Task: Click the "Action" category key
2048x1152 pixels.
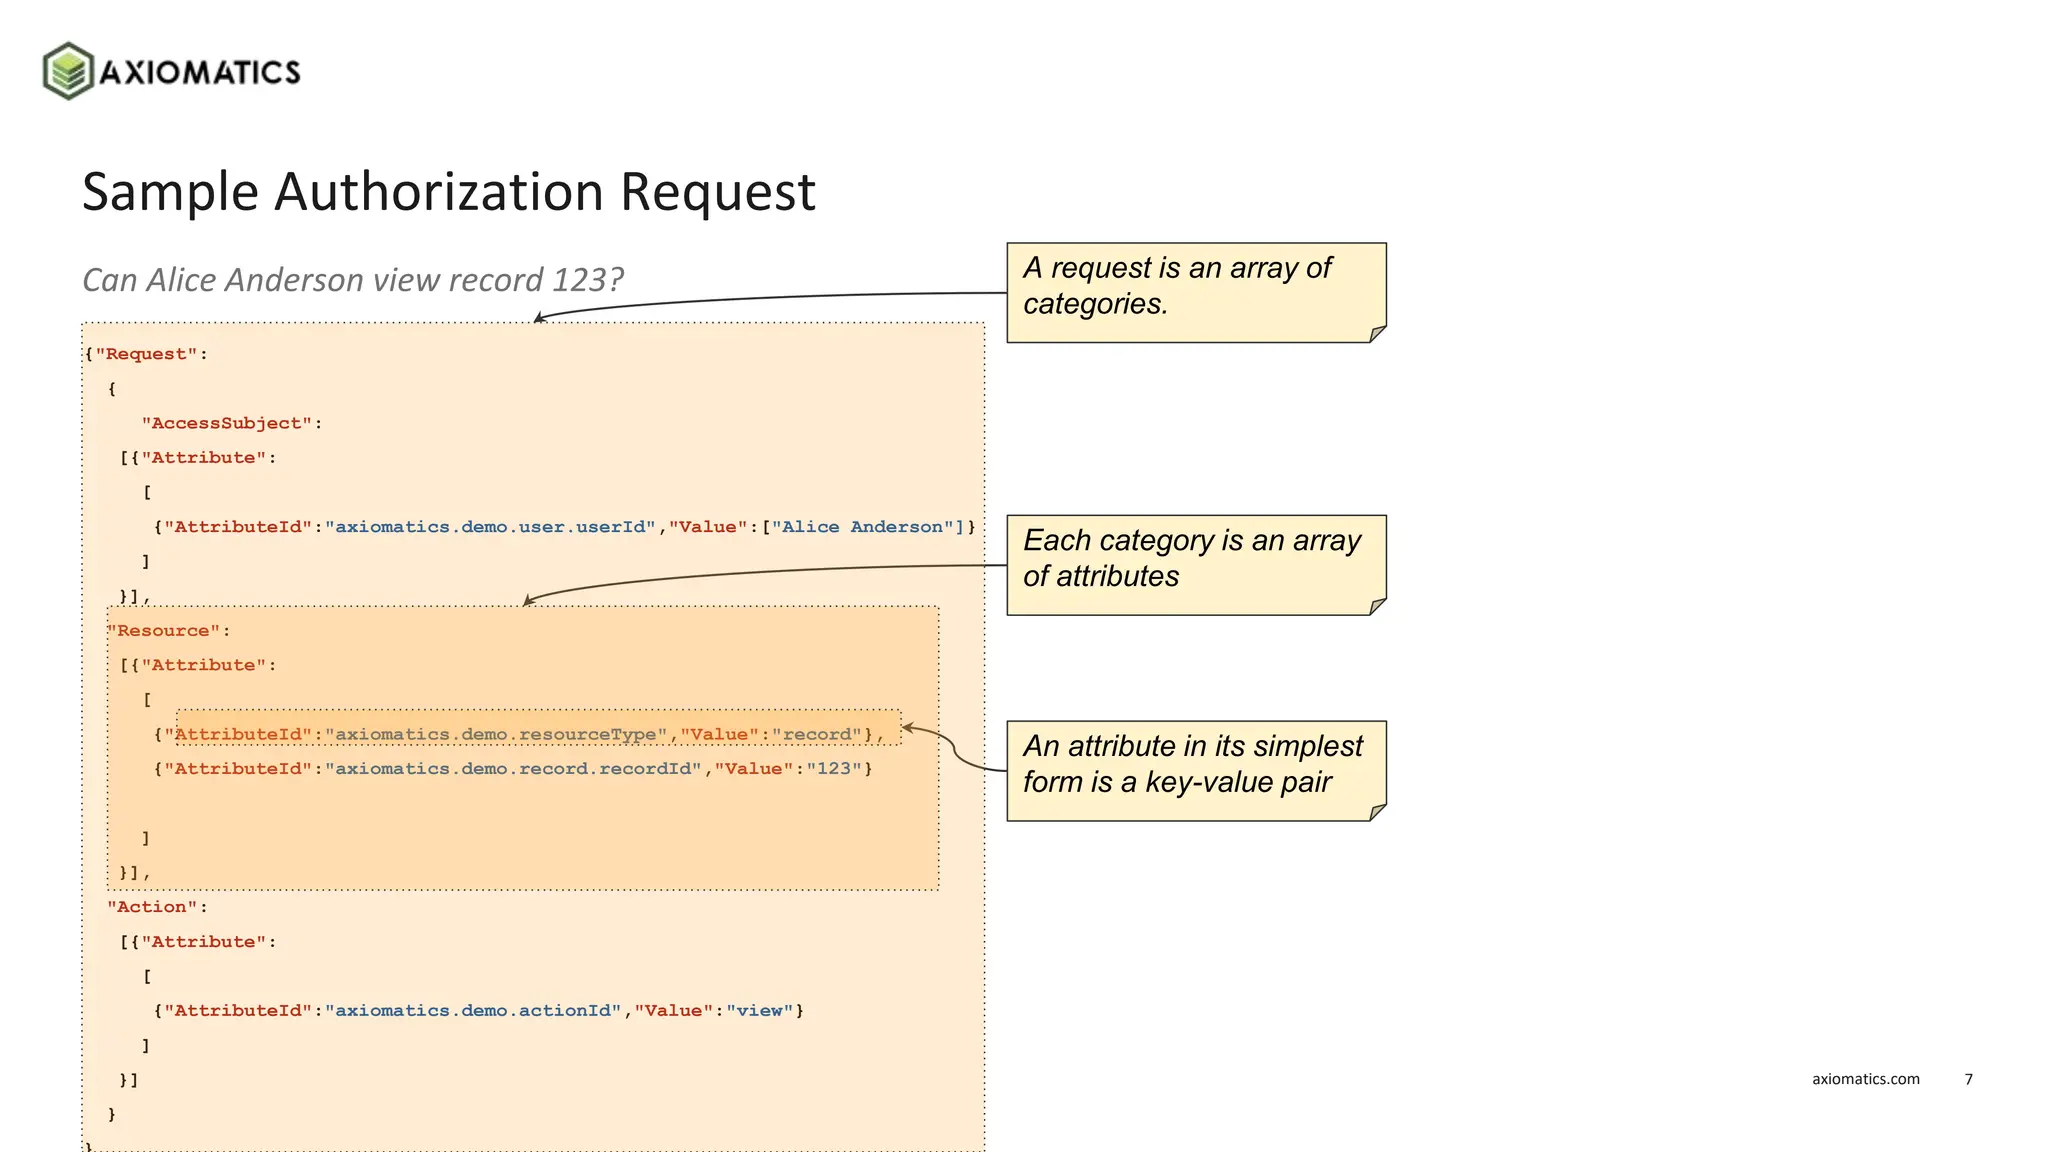Action: pyautogui.click(x=153, y=907)
